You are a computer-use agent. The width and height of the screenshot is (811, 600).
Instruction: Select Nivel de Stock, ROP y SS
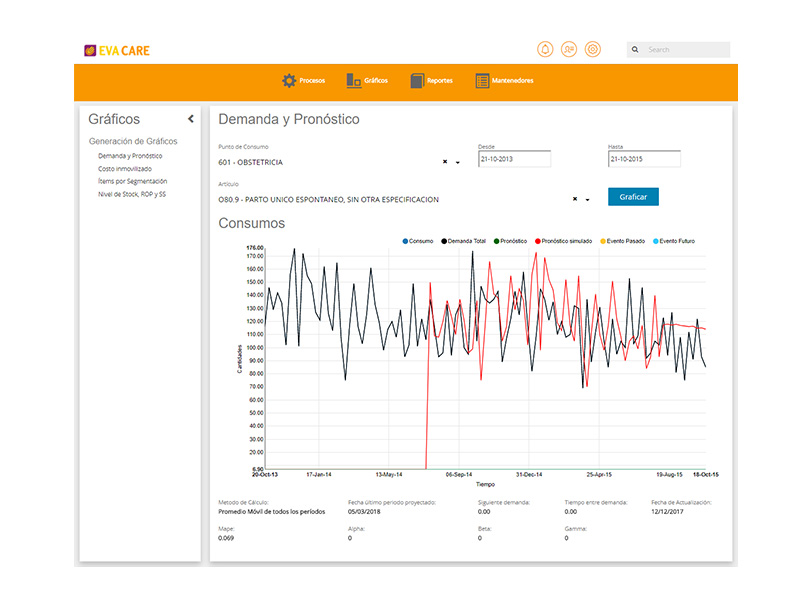pyautogui.click(x=132, y=194)
